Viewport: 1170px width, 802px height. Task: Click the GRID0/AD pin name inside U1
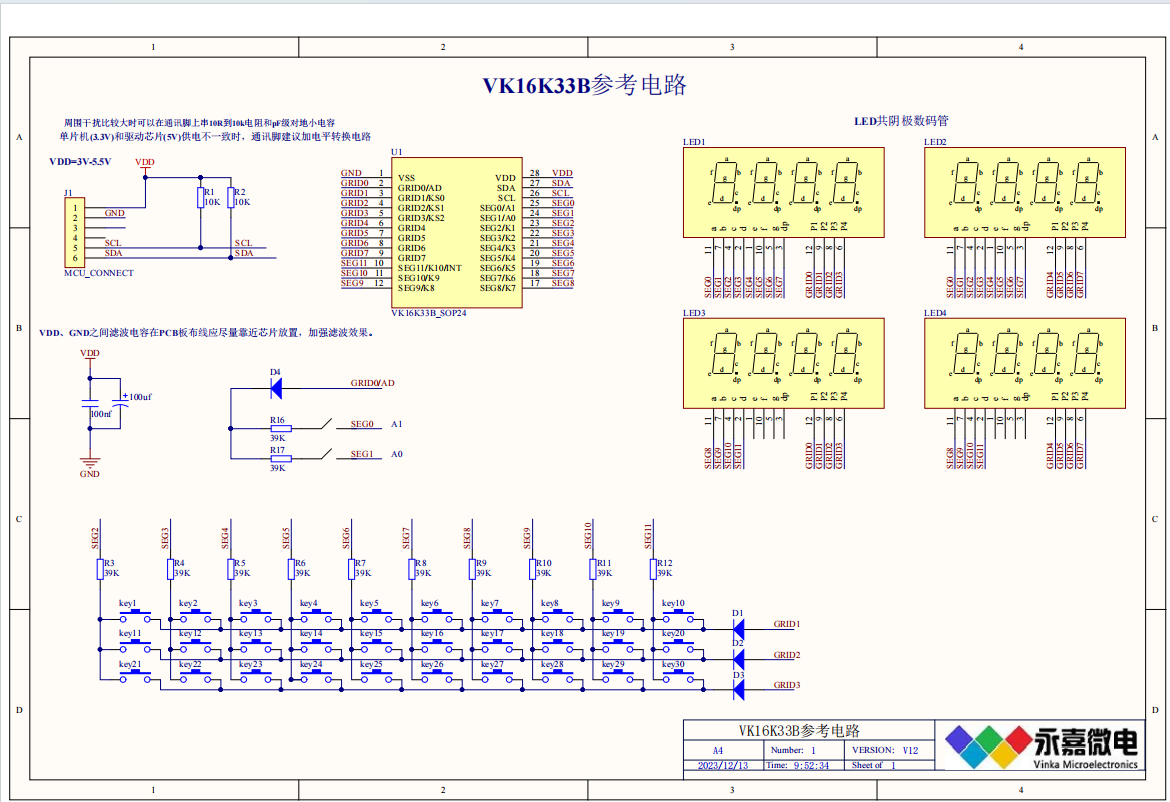419,188
